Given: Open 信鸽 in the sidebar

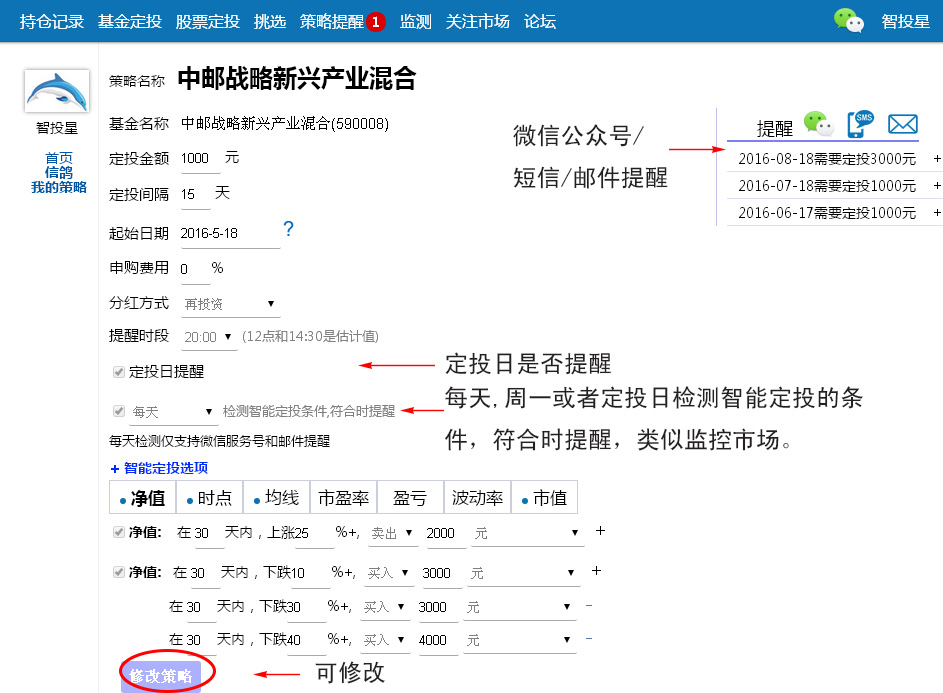Looking at the screenshot, I should (59, 173).
